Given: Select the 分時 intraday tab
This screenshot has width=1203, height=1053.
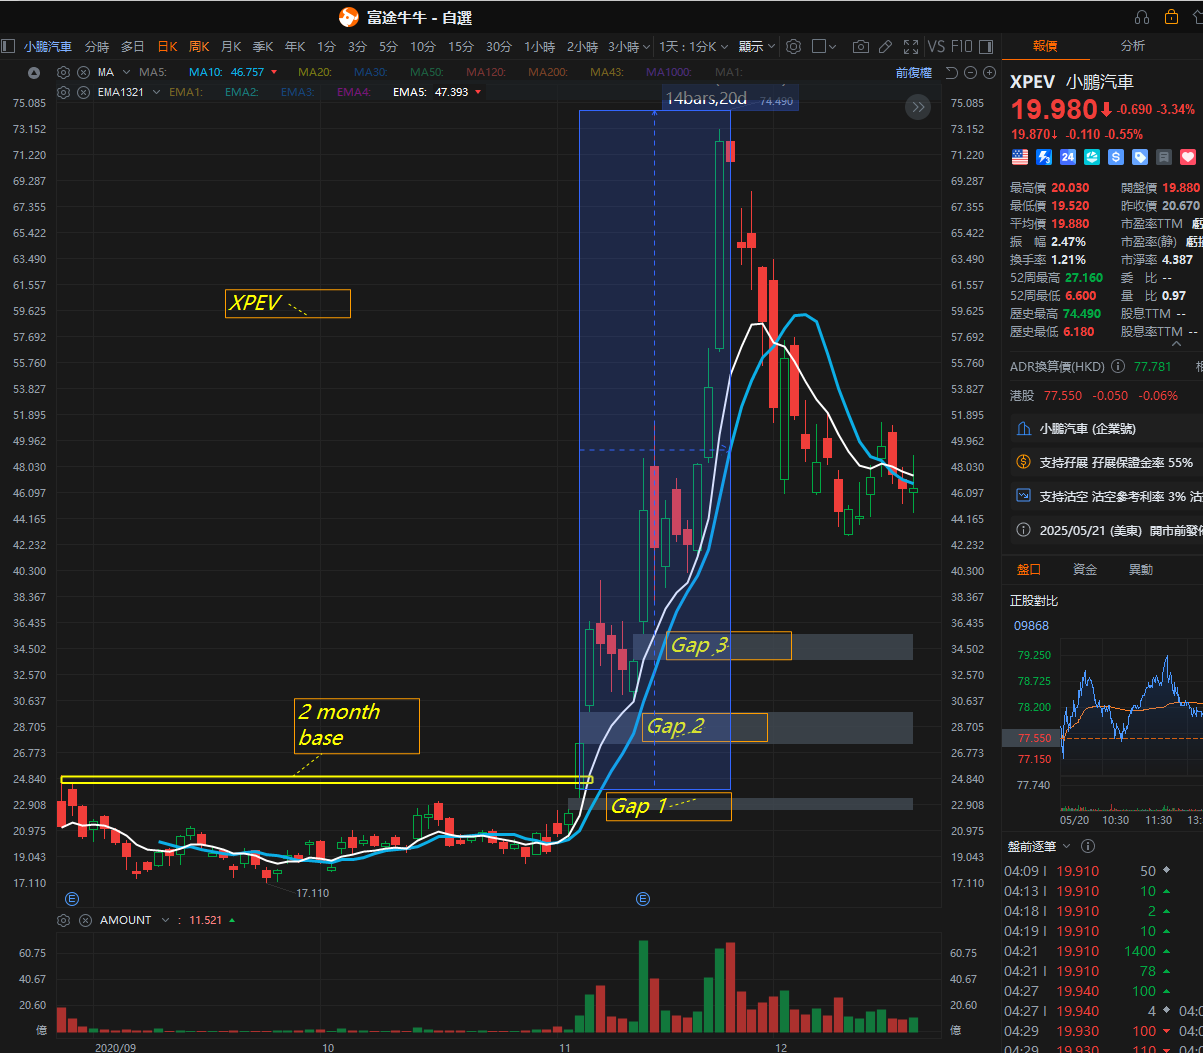Looking at the screenshot, I should point(97,47).
